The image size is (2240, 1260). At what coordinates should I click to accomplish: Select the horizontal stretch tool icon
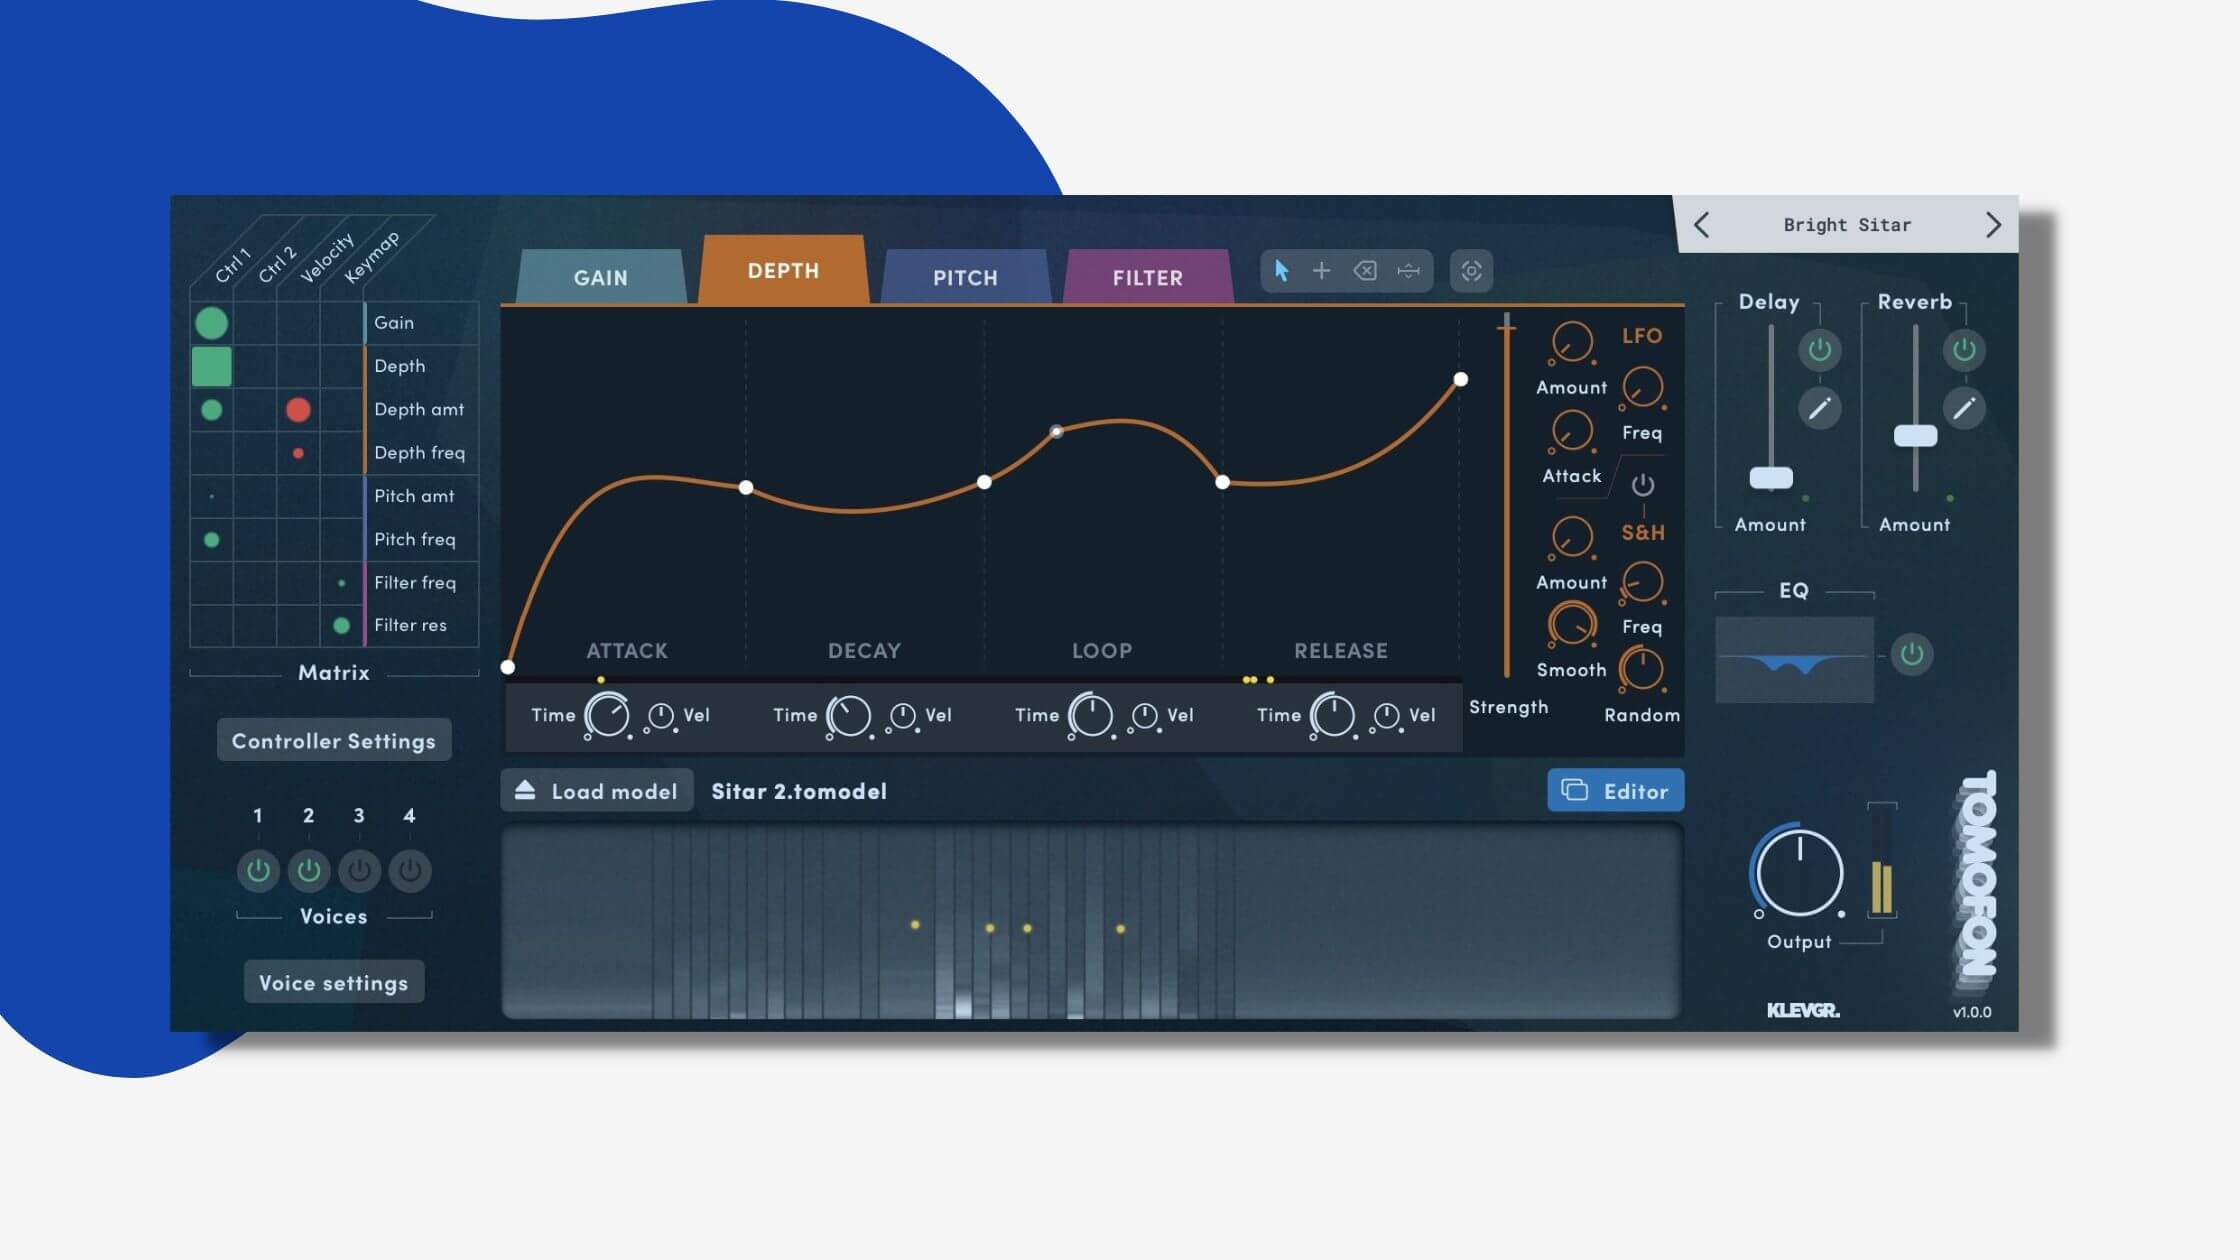tap(1408, 271)
